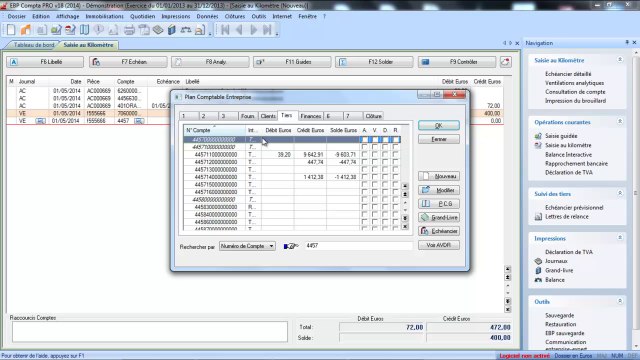
Task: Collapse the Saisie au Kilomètre navigation section
Action: coord(620,60)
